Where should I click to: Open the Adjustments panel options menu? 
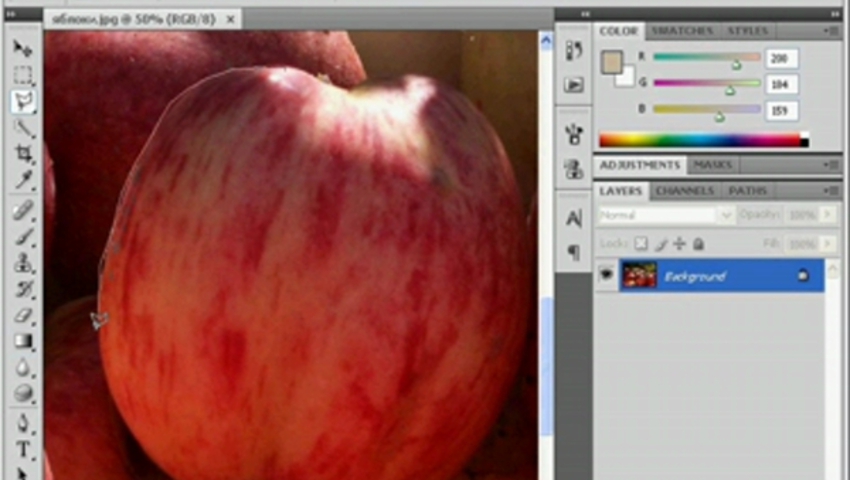(x=833, y=164)
